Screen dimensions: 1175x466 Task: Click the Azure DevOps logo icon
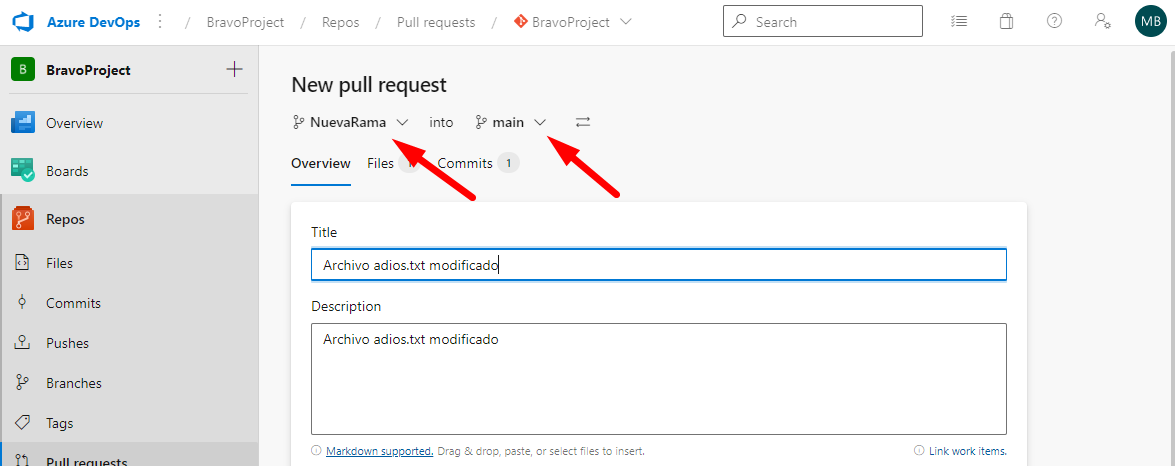point(23,22)
